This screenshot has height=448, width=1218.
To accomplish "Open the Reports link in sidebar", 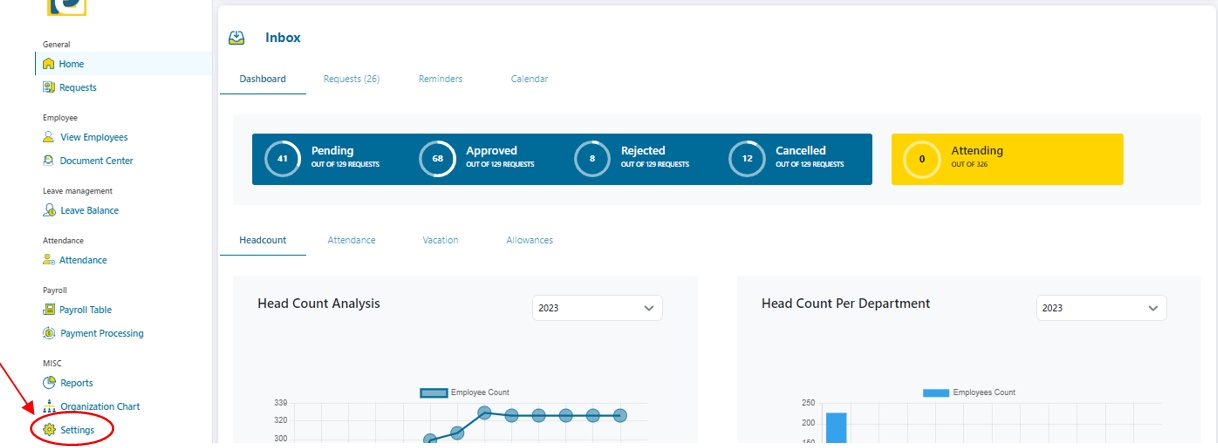I will tap(76, 383).
